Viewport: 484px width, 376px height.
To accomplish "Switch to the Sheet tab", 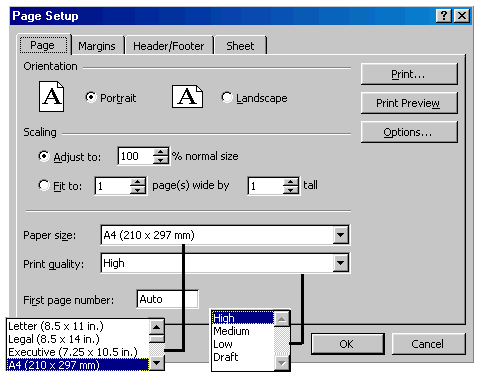I will 240,46.
